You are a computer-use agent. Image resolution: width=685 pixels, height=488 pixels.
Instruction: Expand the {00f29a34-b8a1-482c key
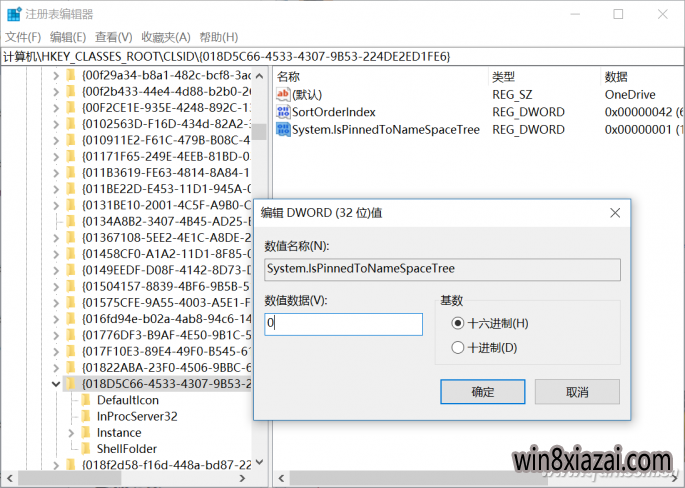[56, 76]
